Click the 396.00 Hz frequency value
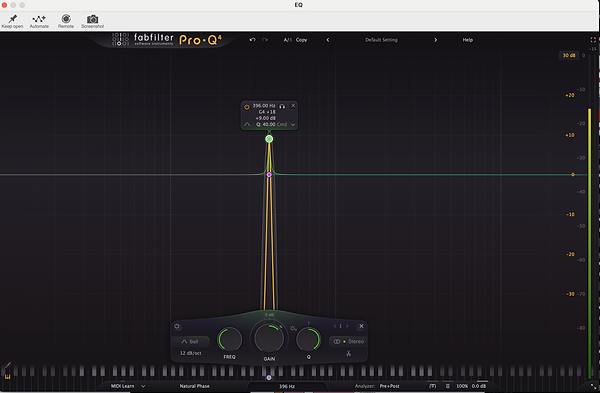 (x=264, y=106)
